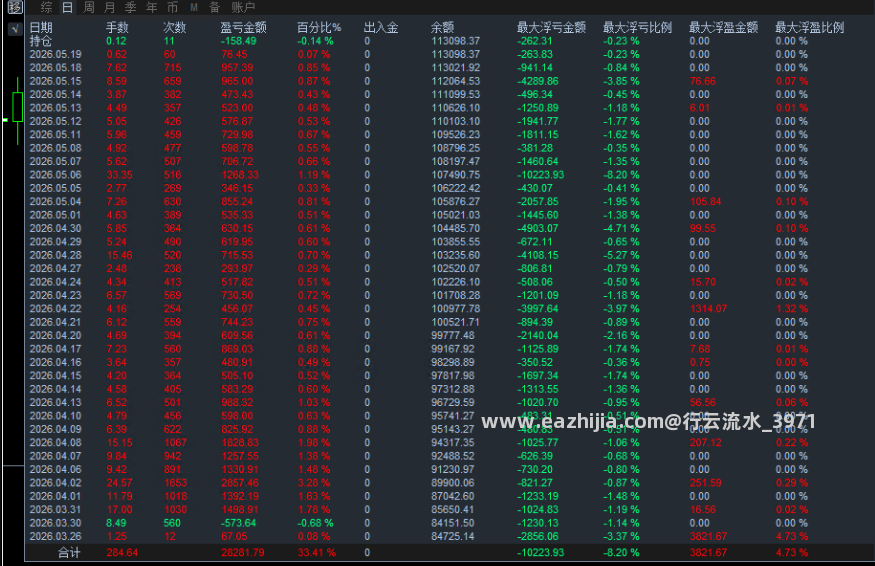Click the floating loss -4289.86
Viewport: 875px width, 566px height.
click(x=537, y=81)
